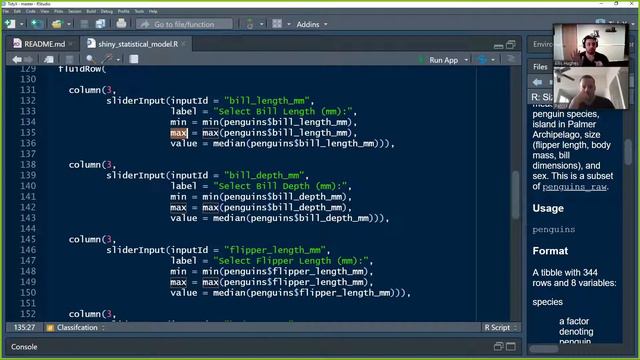Print the current file
This screenshot has width=640, height=360.
point(121,24)
